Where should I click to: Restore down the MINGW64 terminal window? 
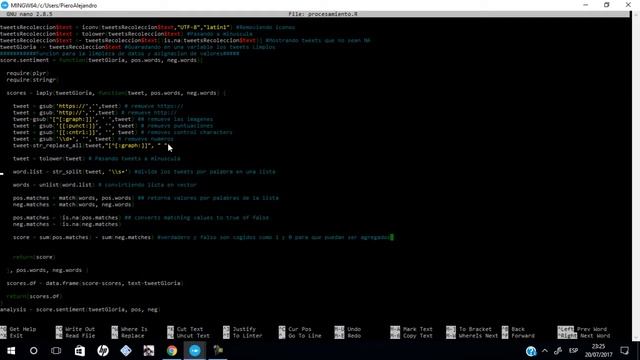[607, 5]
